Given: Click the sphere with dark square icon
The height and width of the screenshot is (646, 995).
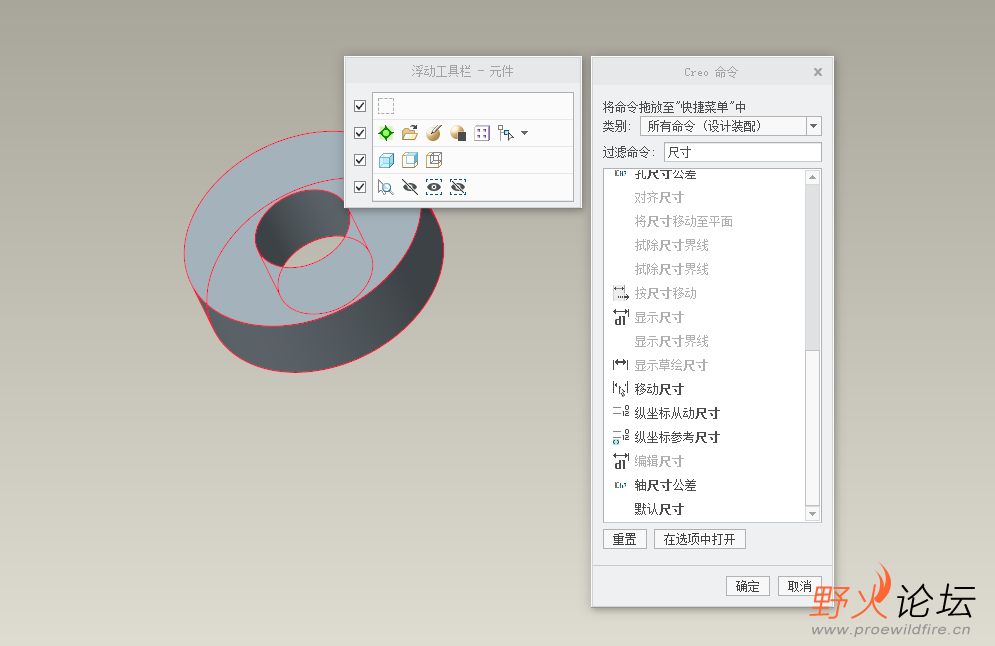Looking at the screenshot, I should (x=458, y=133).
